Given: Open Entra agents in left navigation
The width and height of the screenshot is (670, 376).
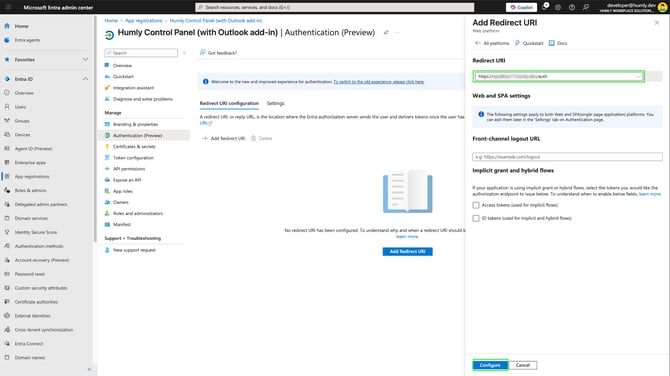Looking at the screenshot, I should pos(27,40).
